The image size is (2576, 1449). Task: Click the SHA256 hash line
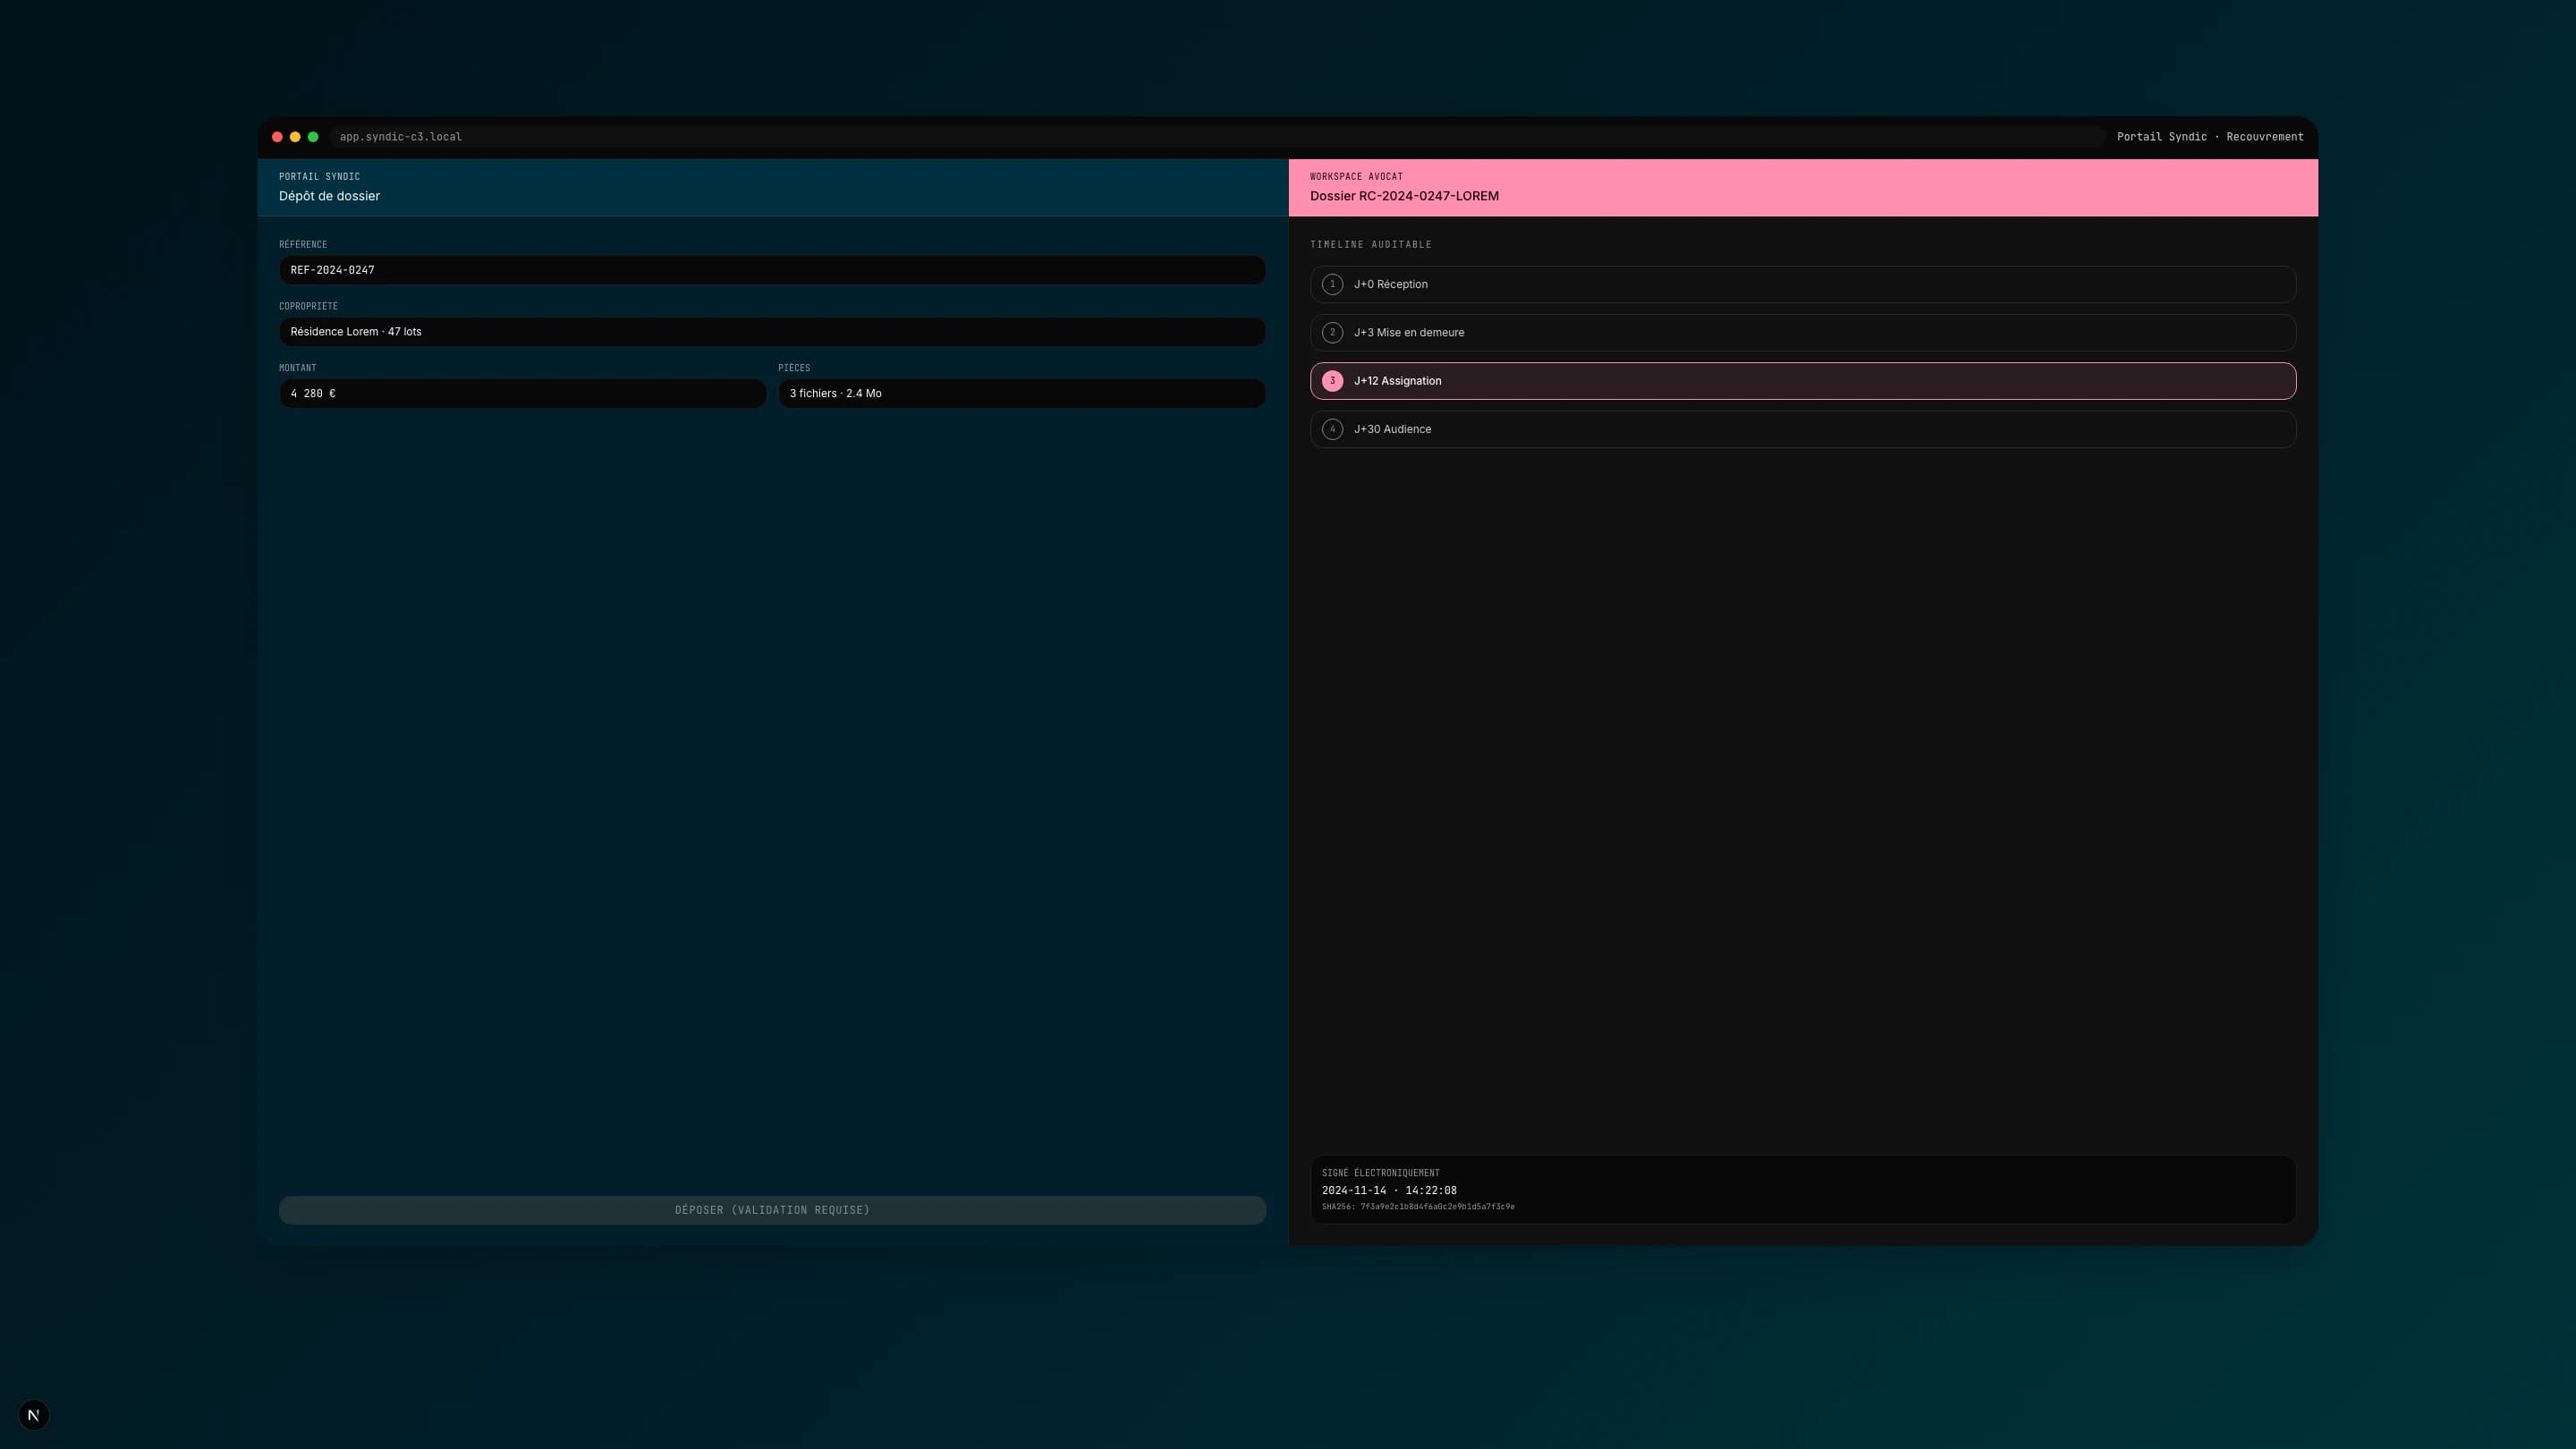coord(1418,1207)
